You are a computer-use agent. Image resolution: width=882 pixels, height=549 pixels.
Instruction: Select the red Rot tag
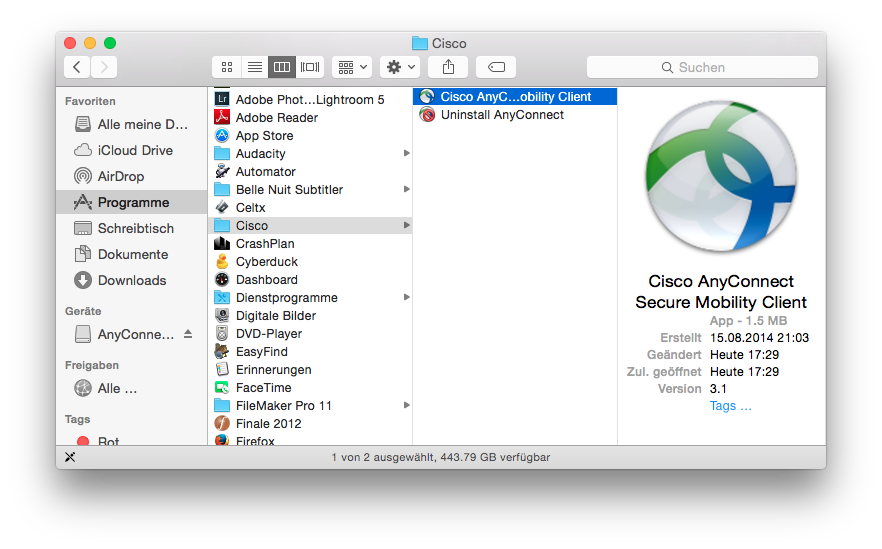click(x=83, y=442)
